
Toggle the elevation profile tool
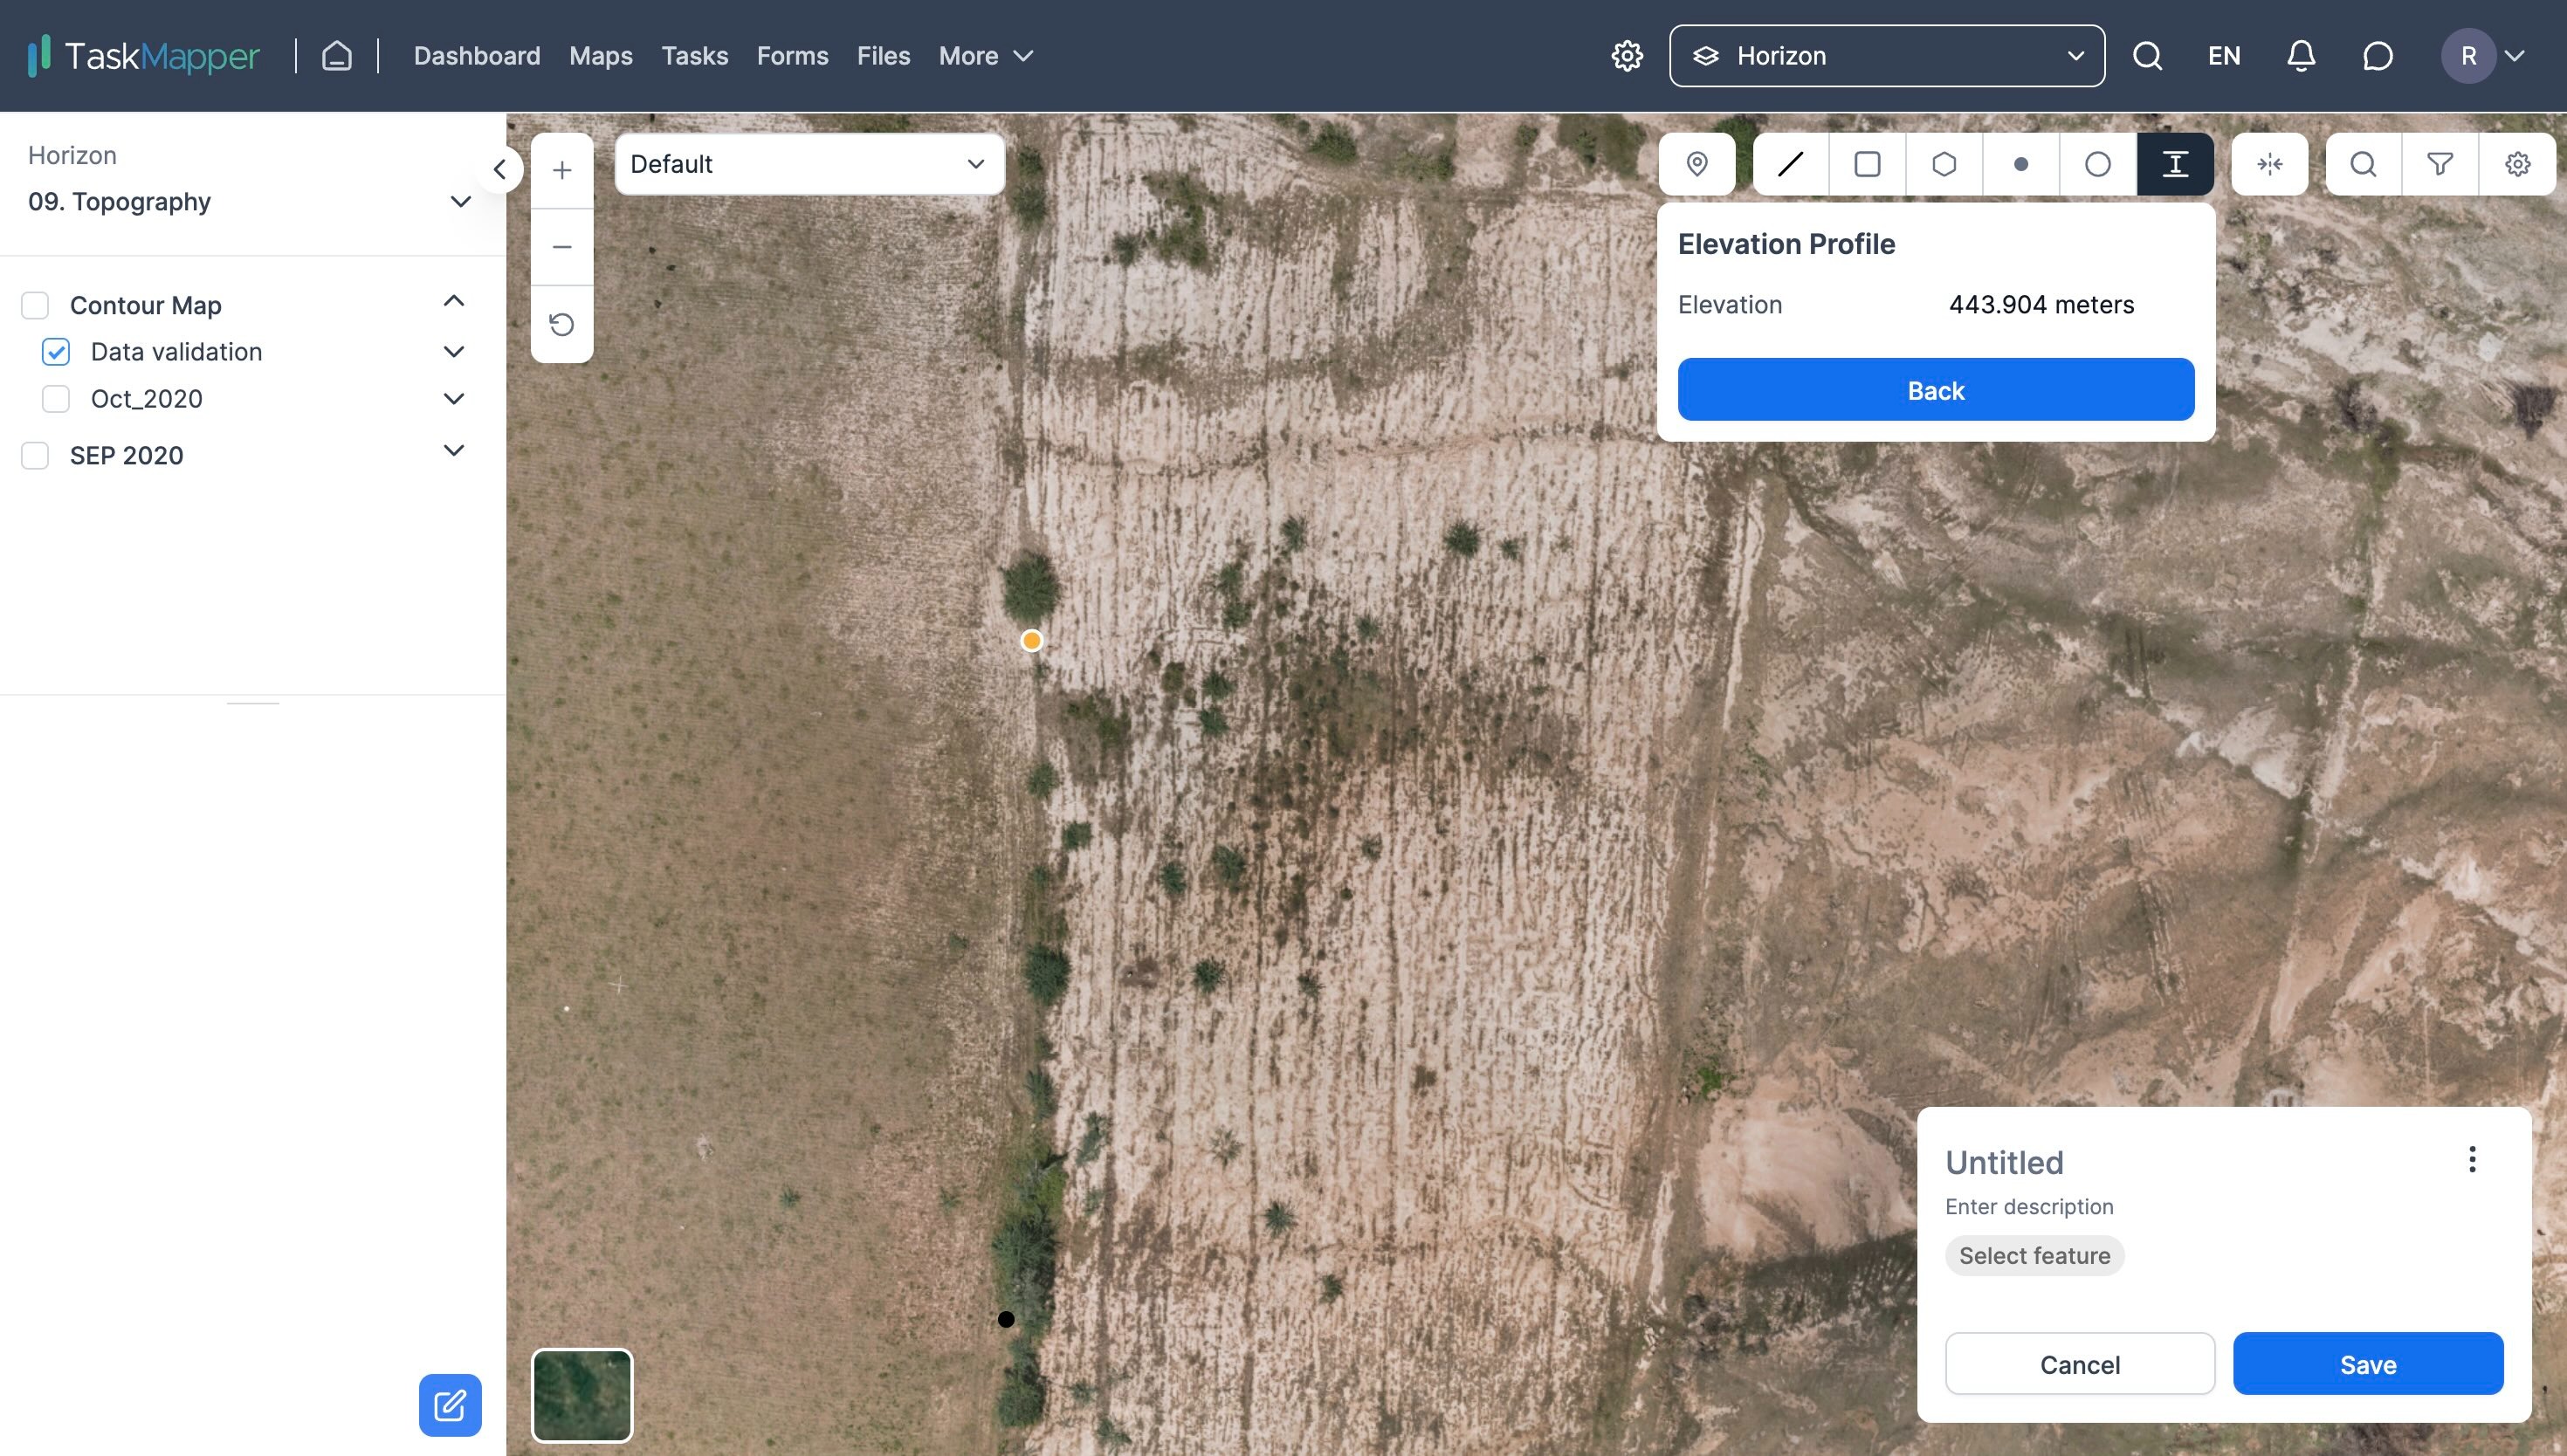(x=2175, y=164)
